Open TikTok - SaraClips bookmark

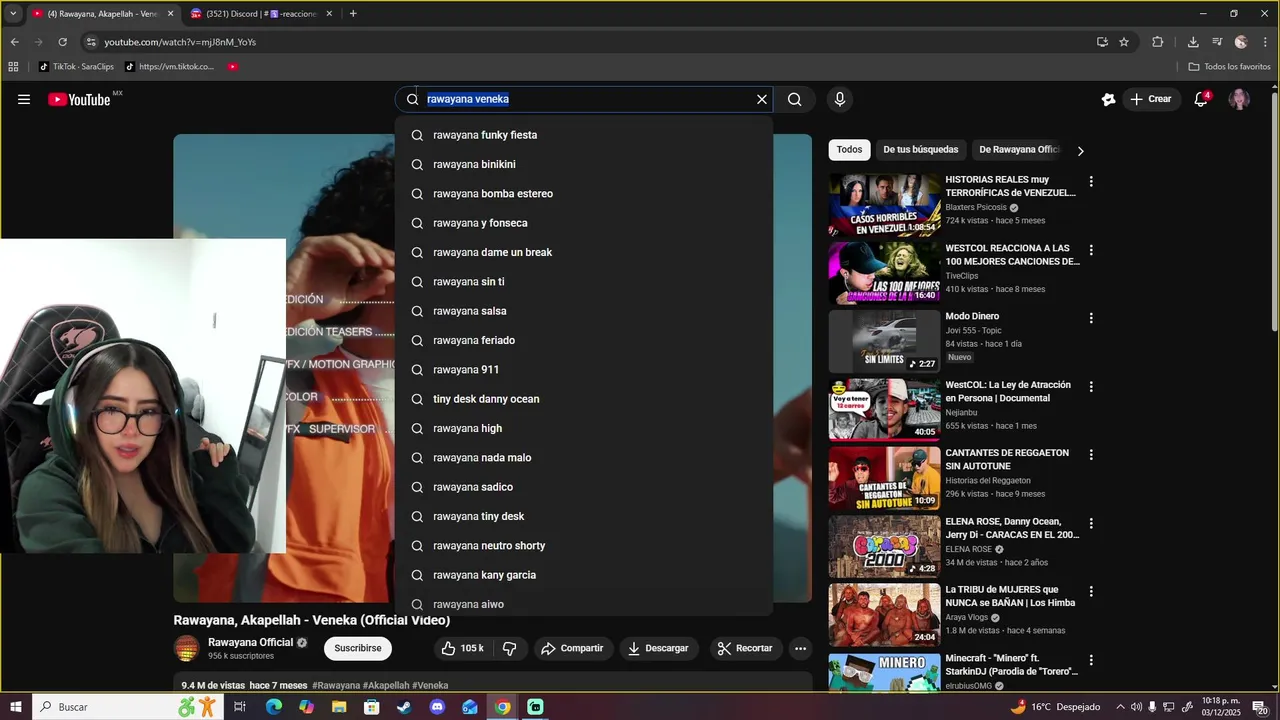pyautogui.click(x=76, y=67)
